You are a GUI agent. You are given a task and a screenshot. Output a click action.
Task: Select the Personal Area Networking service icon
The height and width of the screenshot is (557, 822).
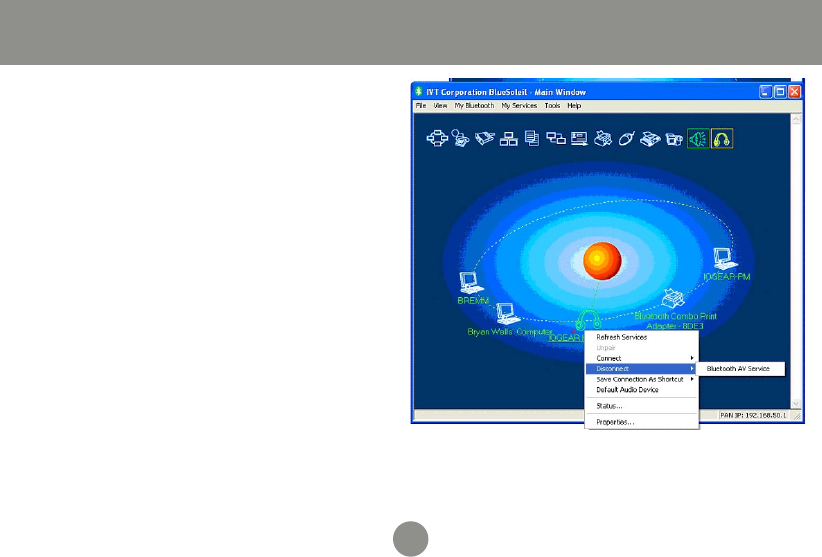tap(437, 138)
